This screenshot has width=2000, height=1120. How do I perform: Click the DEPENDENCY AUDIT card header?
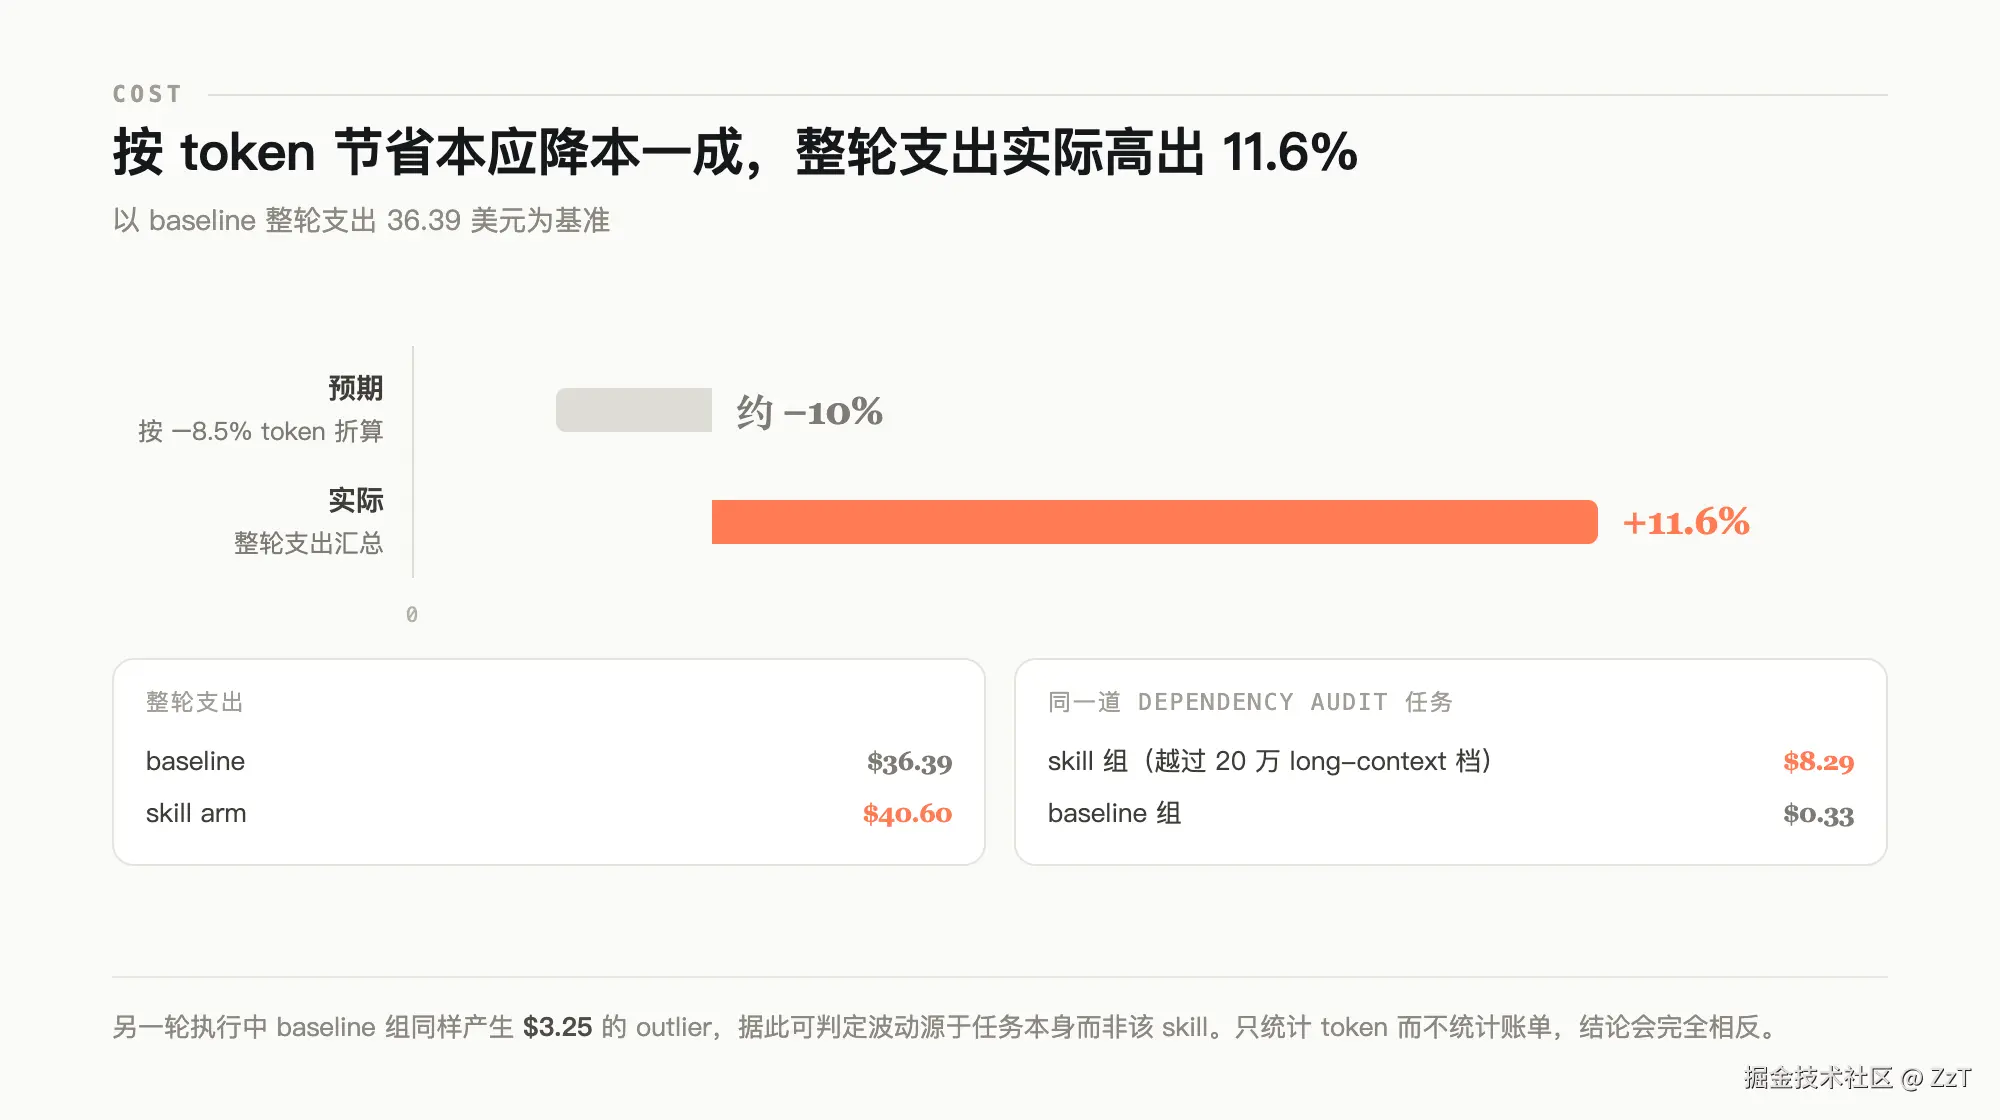[1250, 702]
